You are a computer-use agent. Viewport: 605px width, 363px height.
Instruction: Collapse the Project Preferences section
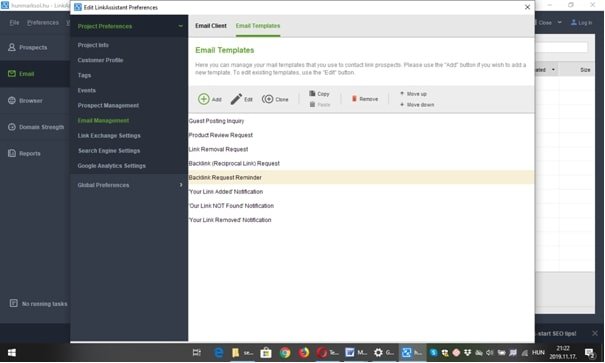(180, 26)
